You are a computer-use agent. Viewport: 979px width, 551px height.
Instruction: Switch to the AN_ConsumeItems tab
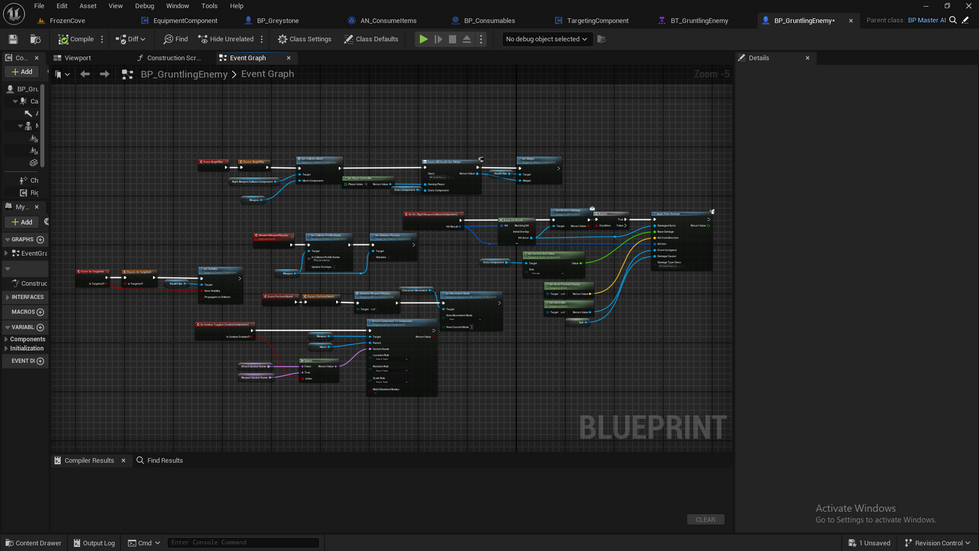pyautogui.click(x=382, y=21)
